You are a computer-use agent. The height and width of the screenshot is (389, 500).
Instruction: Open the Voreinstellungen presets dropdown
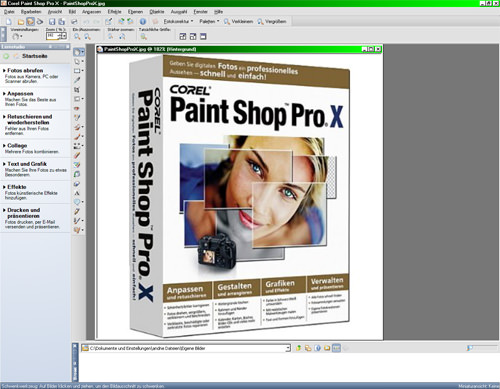tap(17, 36)
